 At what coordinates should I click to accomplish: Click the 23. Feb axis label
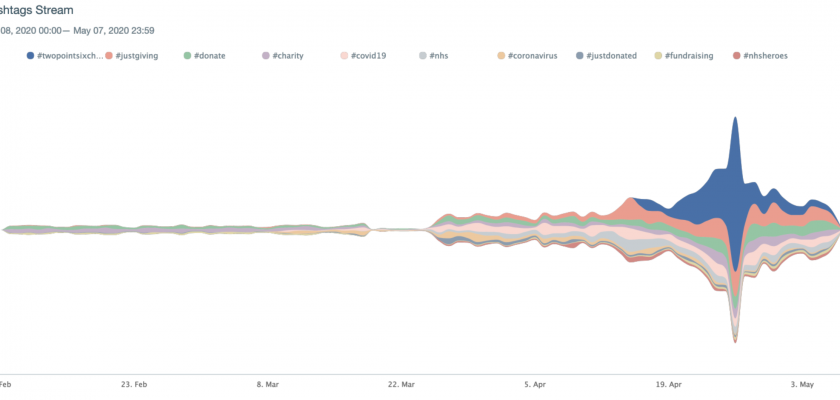point(134,383)
